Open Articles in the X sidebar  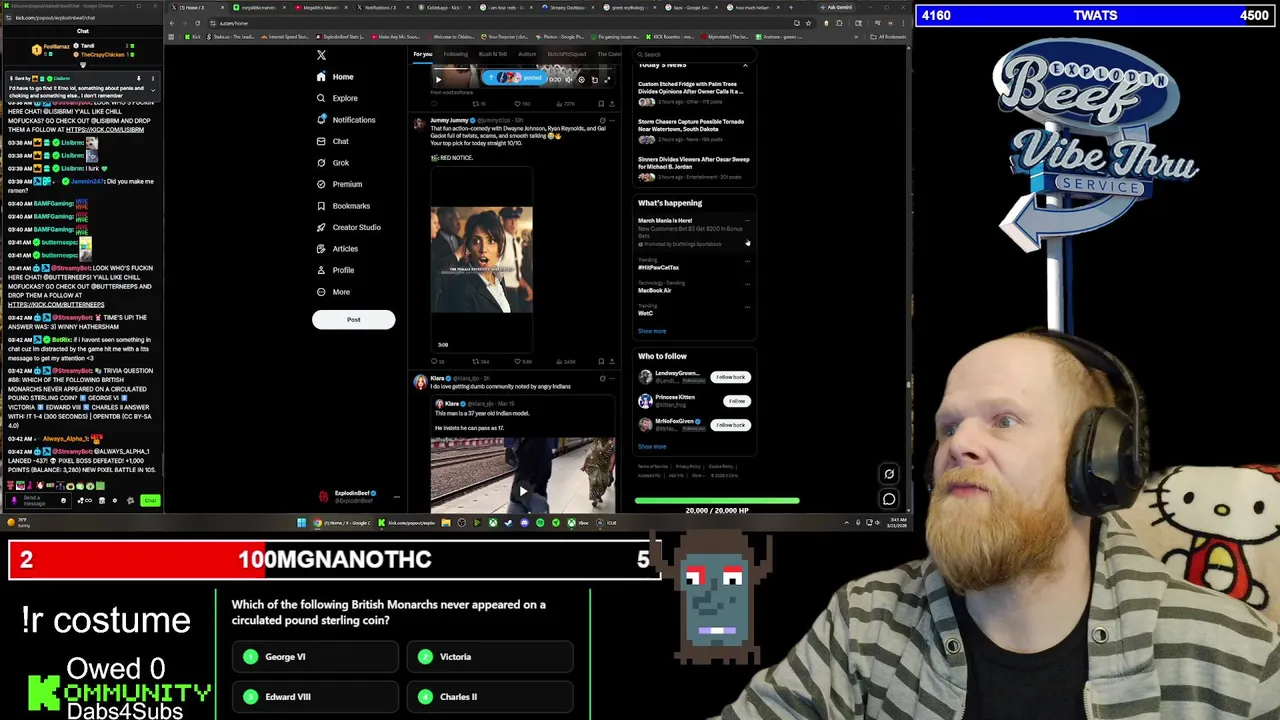click(337, 249)
